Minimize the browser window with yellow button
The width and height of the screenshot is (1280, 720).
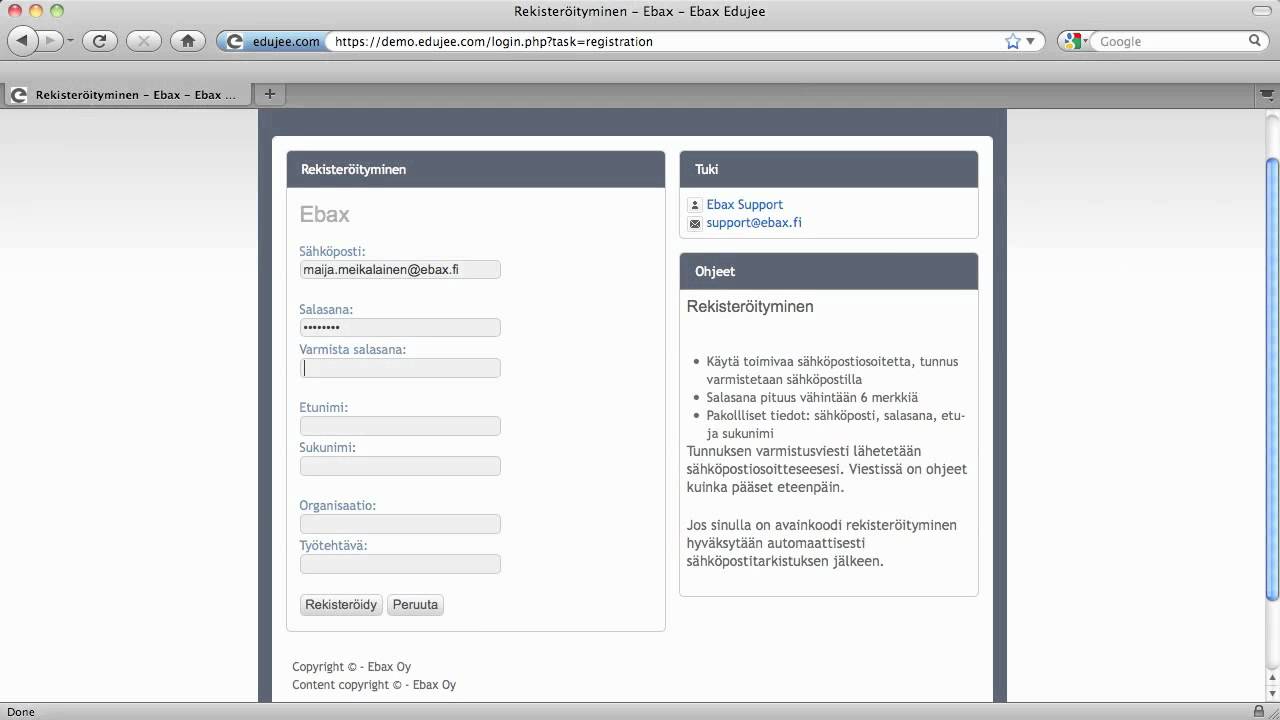(x=35, y=11)
